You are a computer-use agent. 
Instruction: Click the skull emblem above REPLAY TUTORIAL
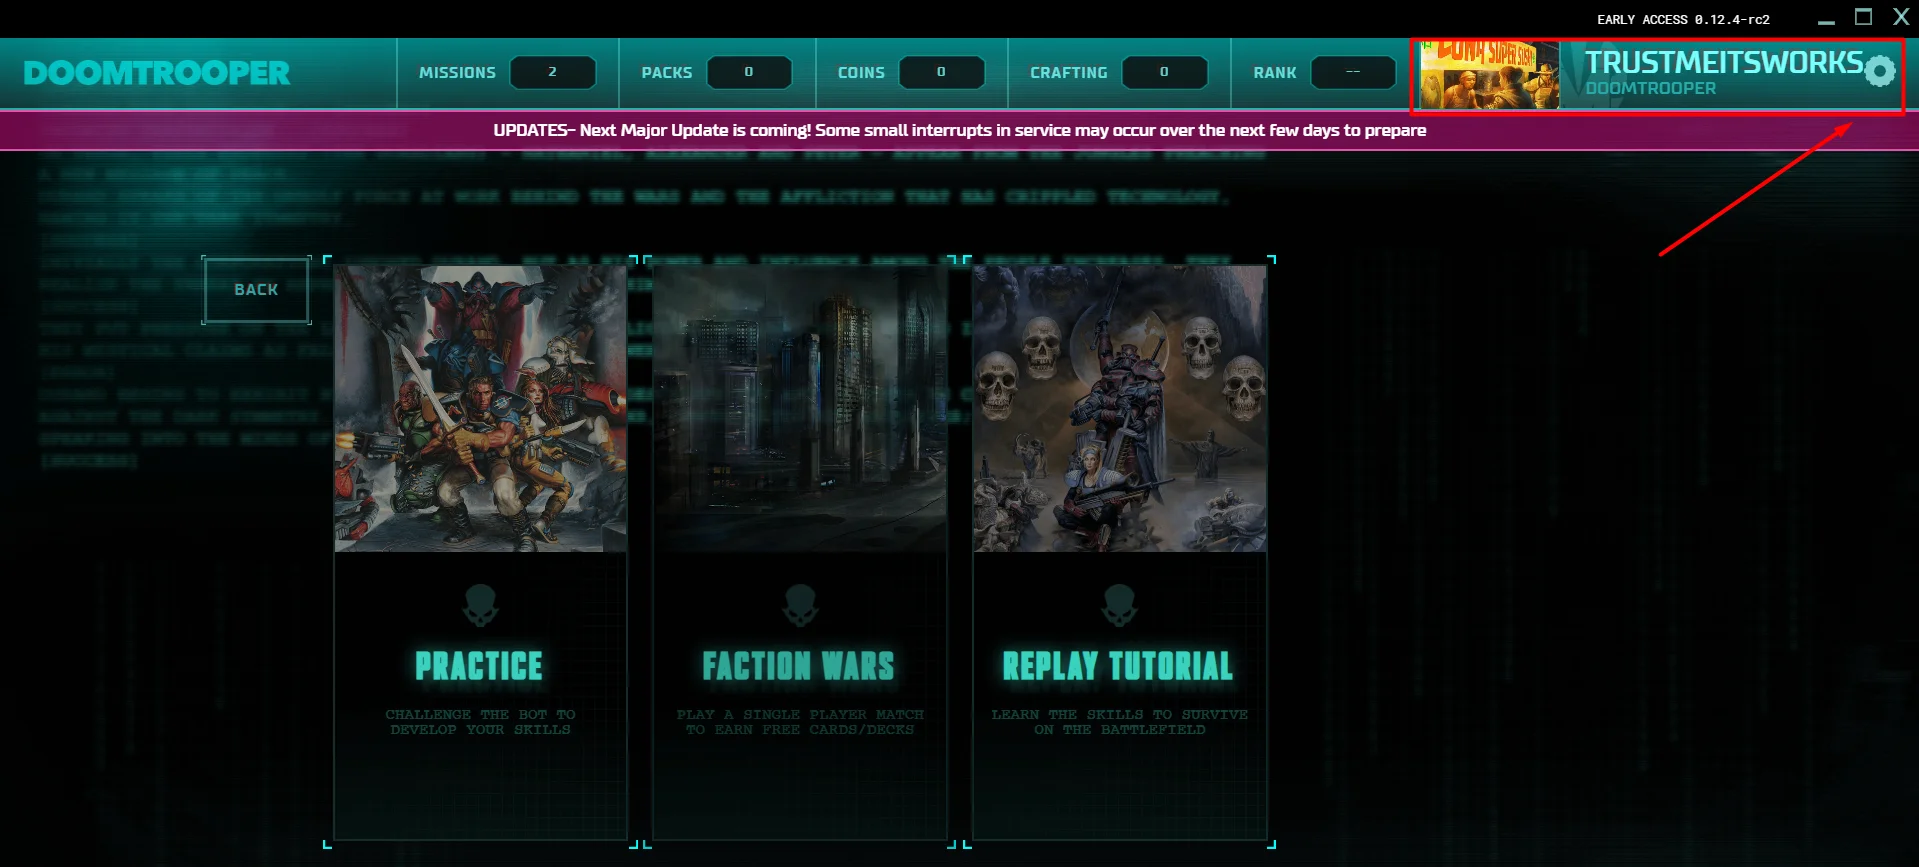pyautogui.click(x=1120, y=605)
